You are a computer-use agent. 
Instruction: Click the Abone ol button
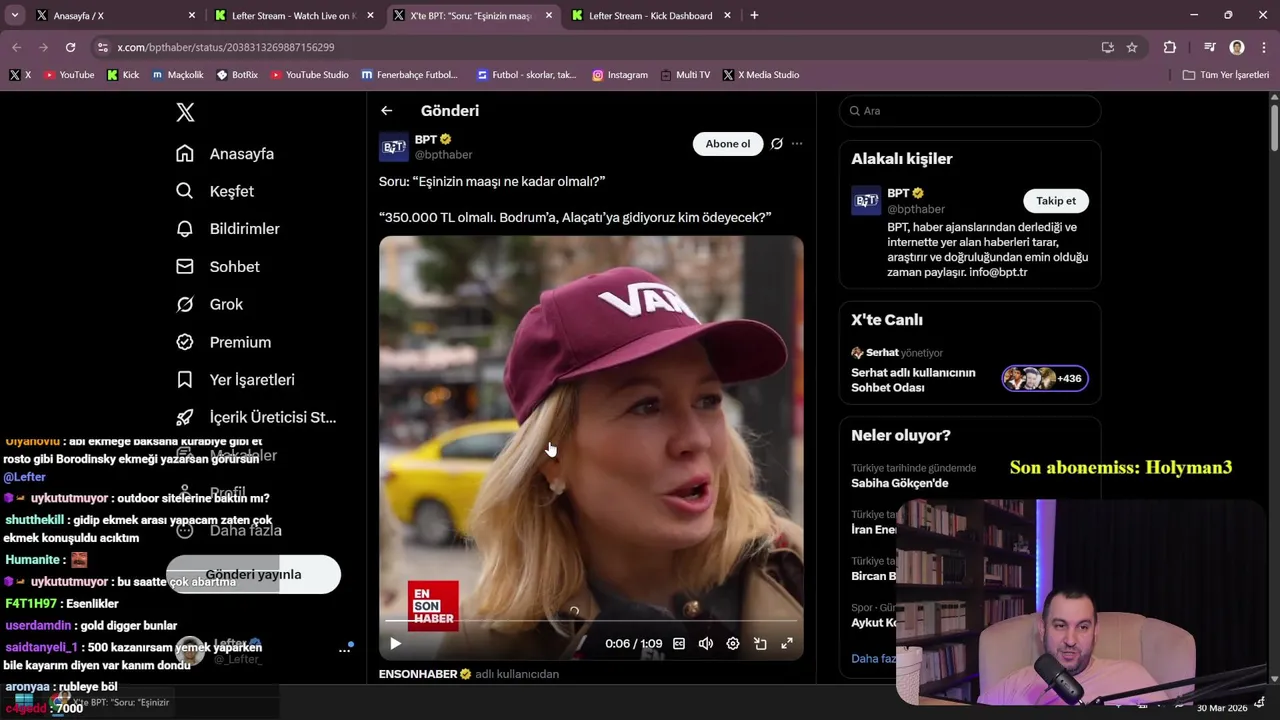coord(728,144)
